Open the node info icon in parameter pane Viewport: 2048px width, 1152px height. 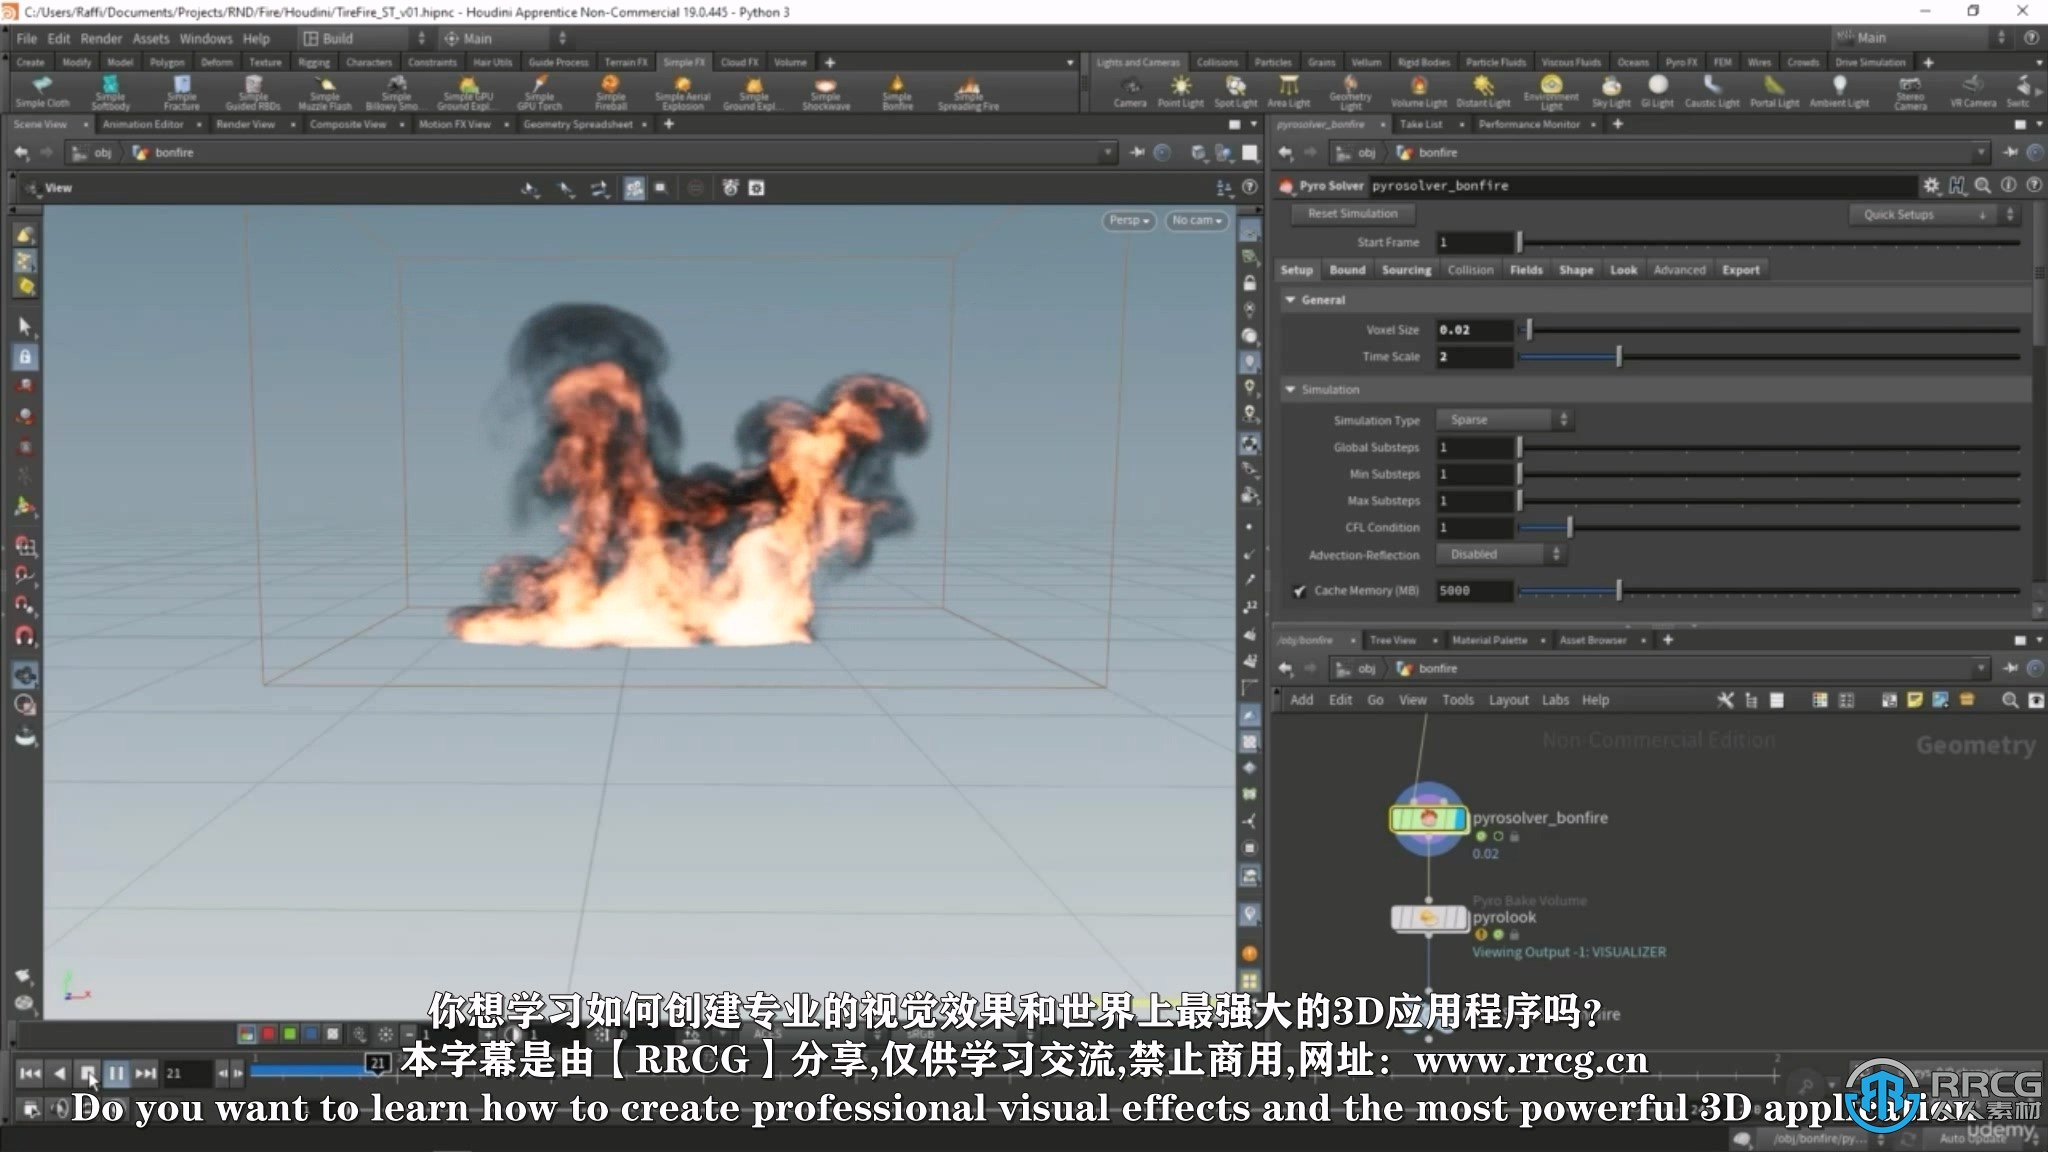[2008, 186]
